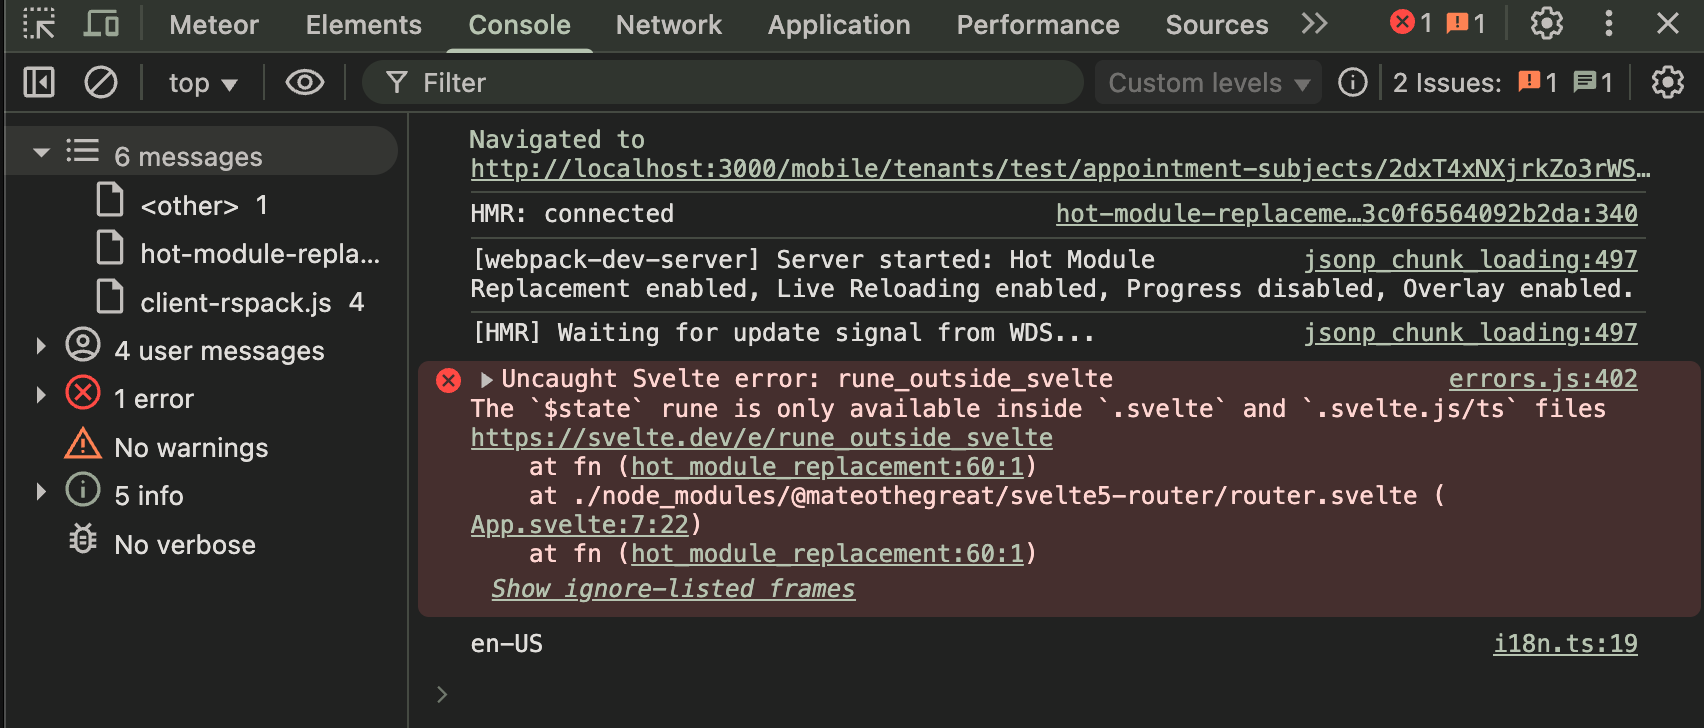Click the issues info circle icon
Screen dimensions: 1704x728
coord(1352,82)
